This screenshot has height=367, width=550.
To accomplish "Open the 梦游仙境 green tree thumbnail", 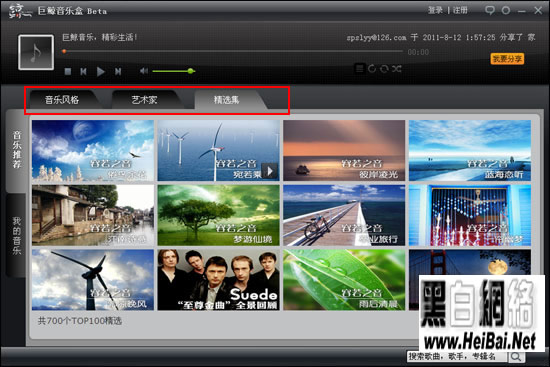I will pyautogui.click(x=219, y=215).
